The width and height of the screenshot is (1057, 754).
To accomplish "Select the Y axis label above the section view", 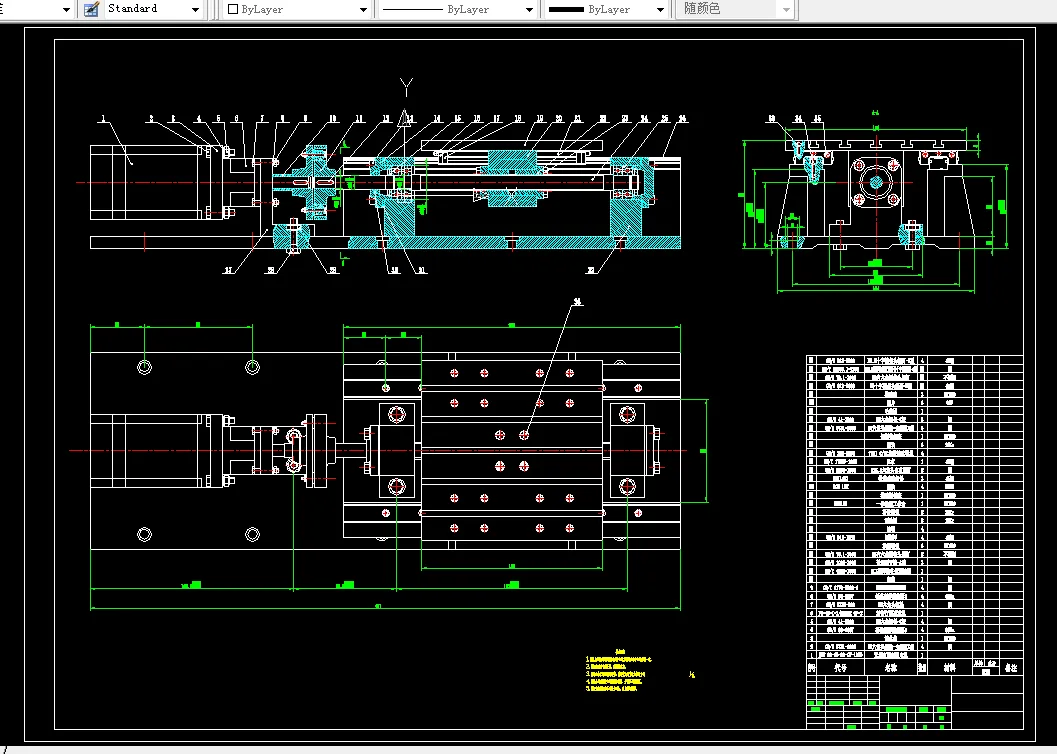I will (406, 86).
